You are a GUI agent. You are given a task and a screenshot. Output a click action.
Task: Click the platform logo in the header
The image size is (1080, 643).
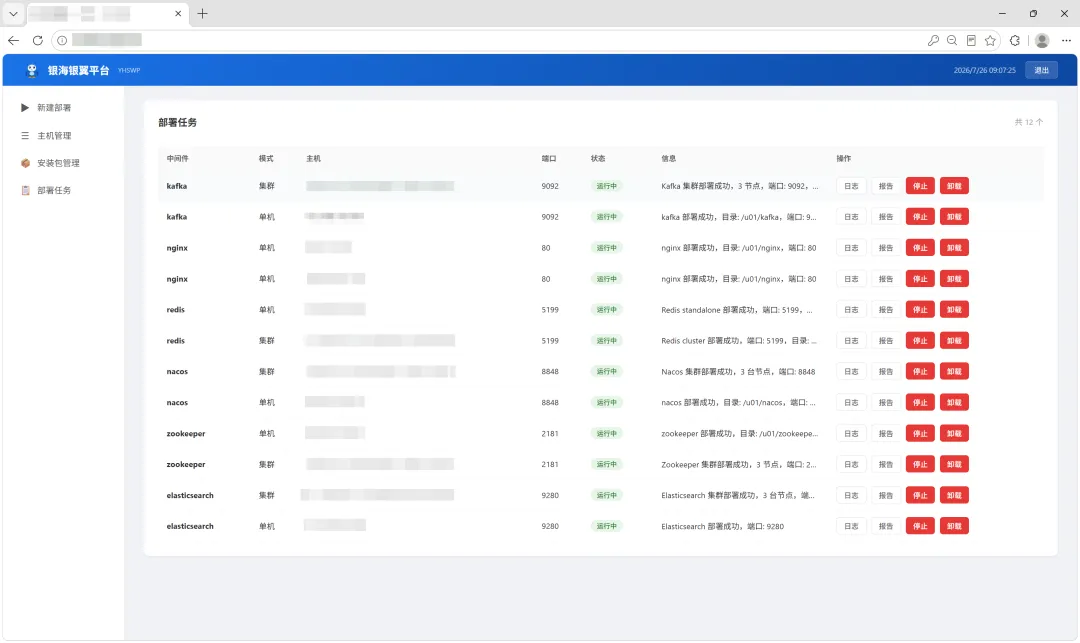coord(32,70)
